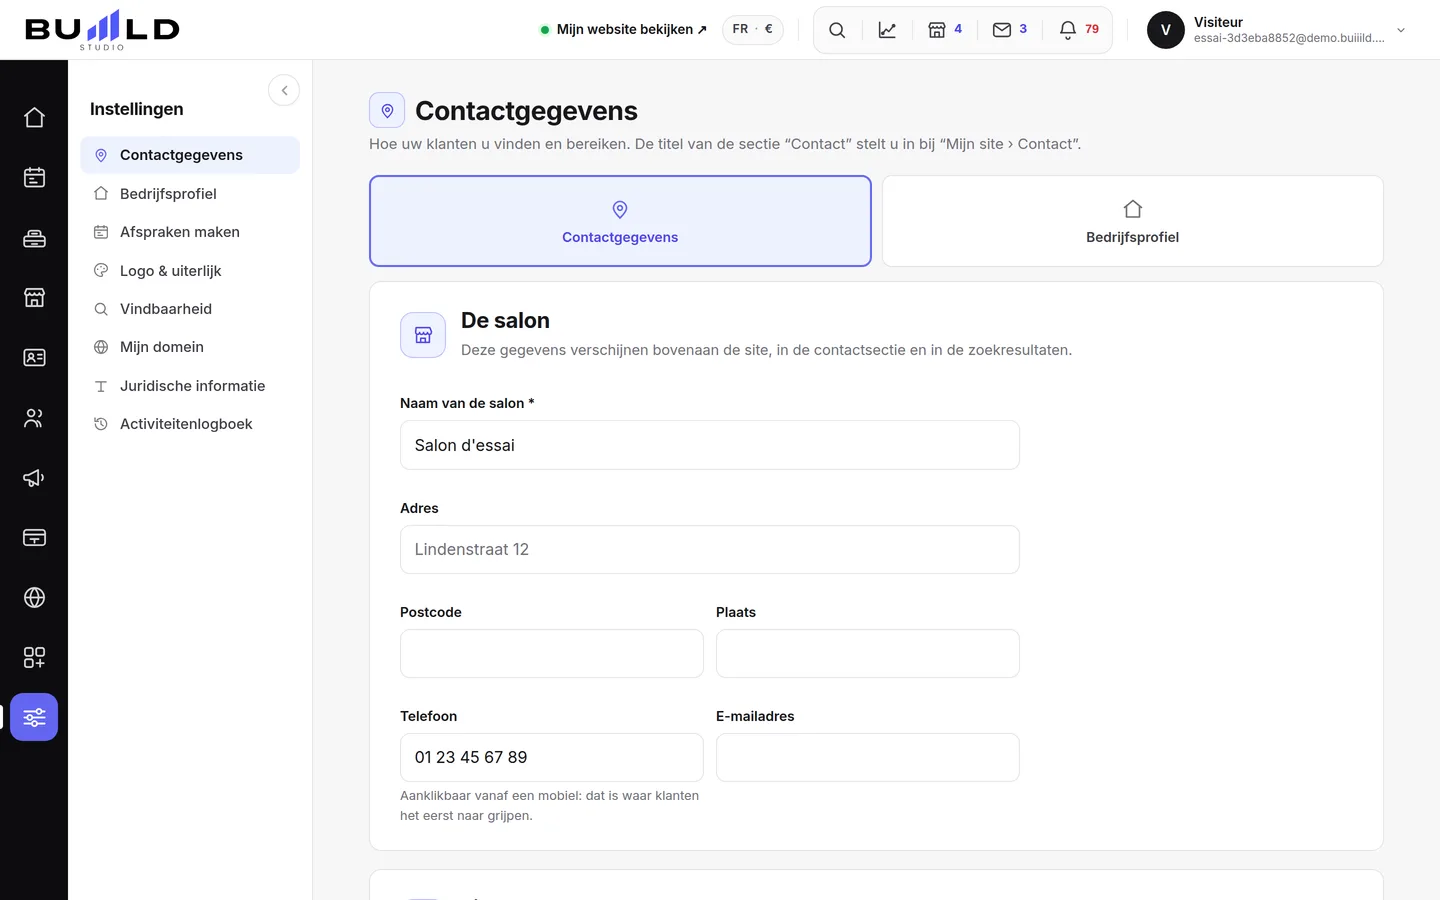
Task: Click the cash register icon in sidebar
Action: [34, 238]
